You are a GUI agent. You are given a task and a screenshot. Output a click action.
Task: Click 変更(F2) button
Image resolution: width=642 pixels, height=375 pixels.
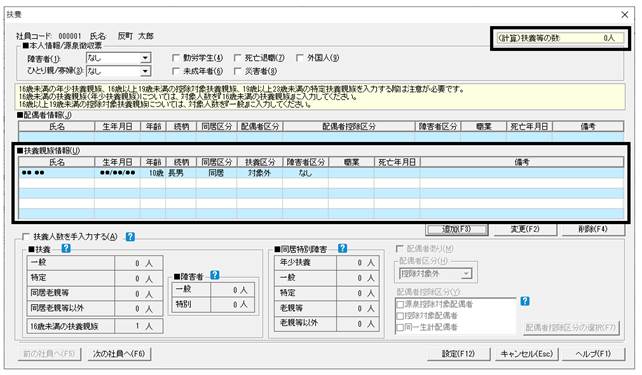(x=524, y=229)
